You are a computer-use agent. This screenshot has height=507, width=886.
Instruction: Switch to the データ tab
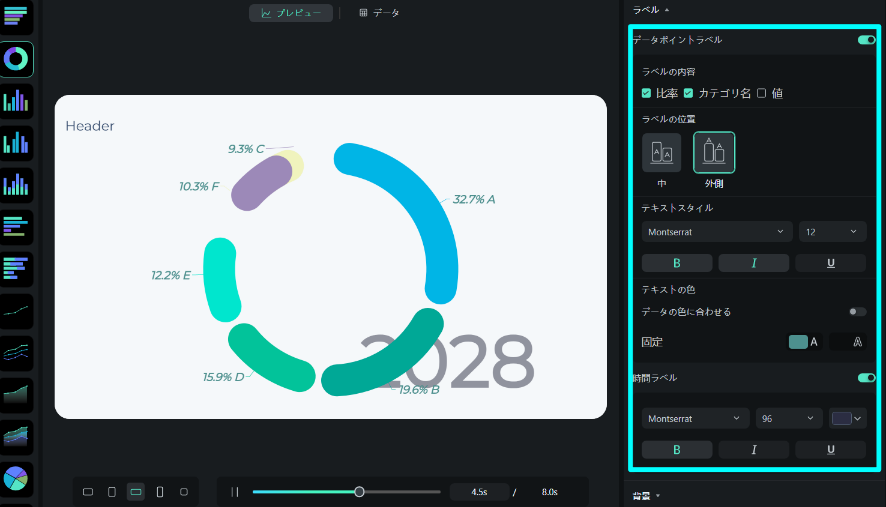(379, 13)
